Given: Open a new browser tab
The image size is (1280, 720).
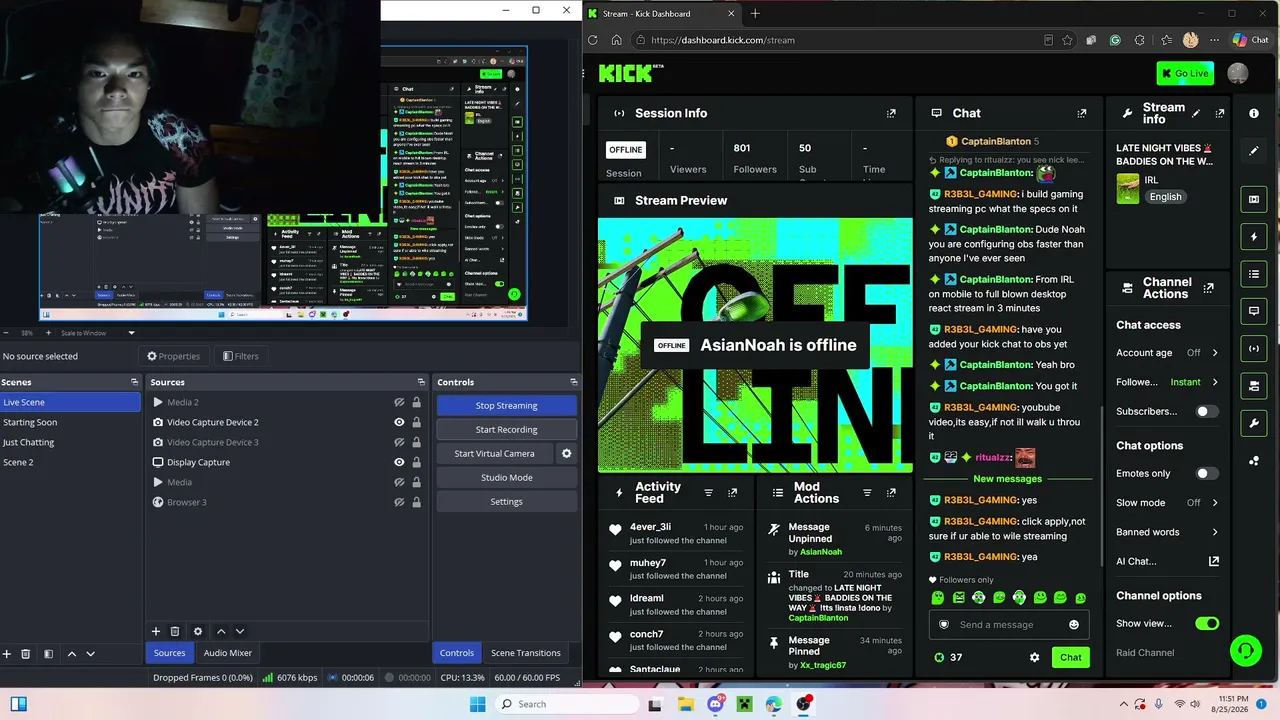Looking at the screenshot, I should (x=755, y=13).
